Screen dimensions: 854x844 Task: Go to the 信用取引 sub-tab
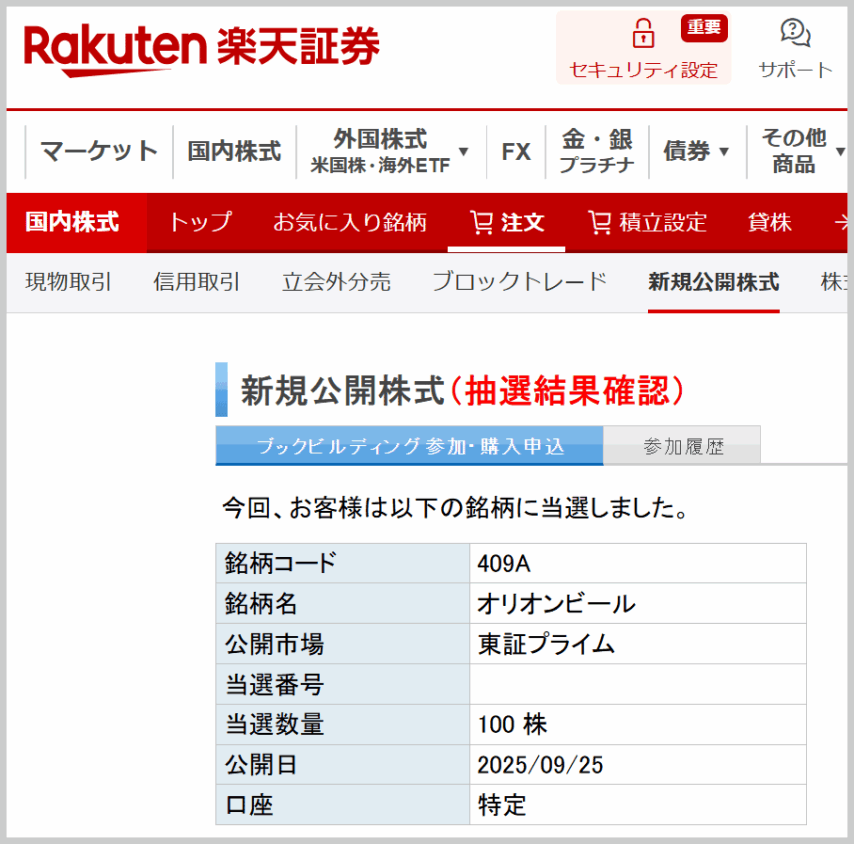tap(197, 282)
